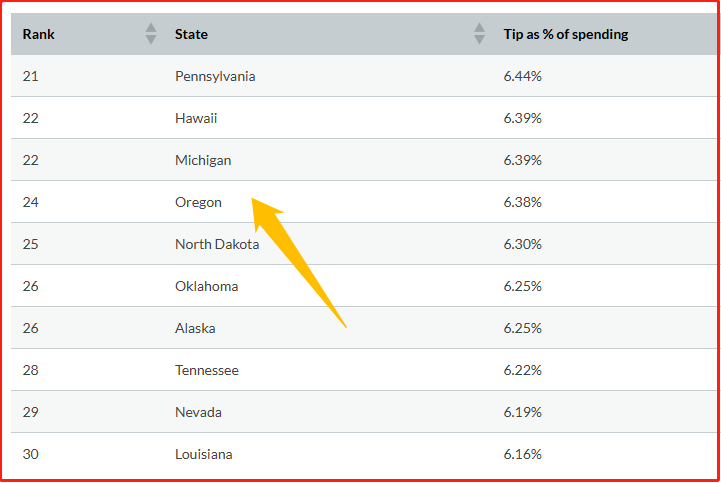This screenshot has width=721, height=483.
Task: Select Oklahoma in the State column
Action: [x=207, y=286]
